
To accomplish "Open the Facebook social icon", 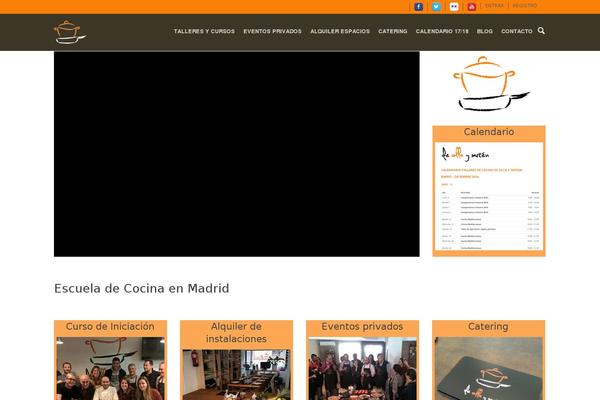I will coord(419,7).
